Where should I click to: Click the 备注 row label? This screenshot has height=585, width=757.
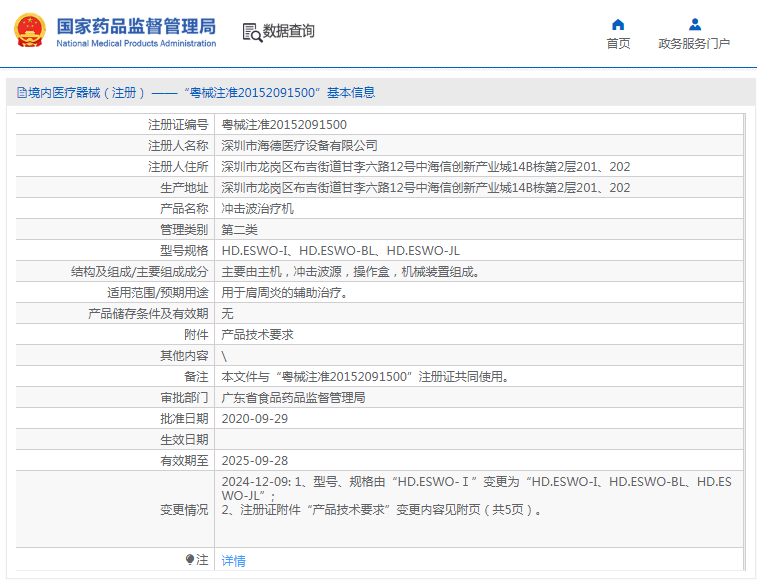[196, 376]
